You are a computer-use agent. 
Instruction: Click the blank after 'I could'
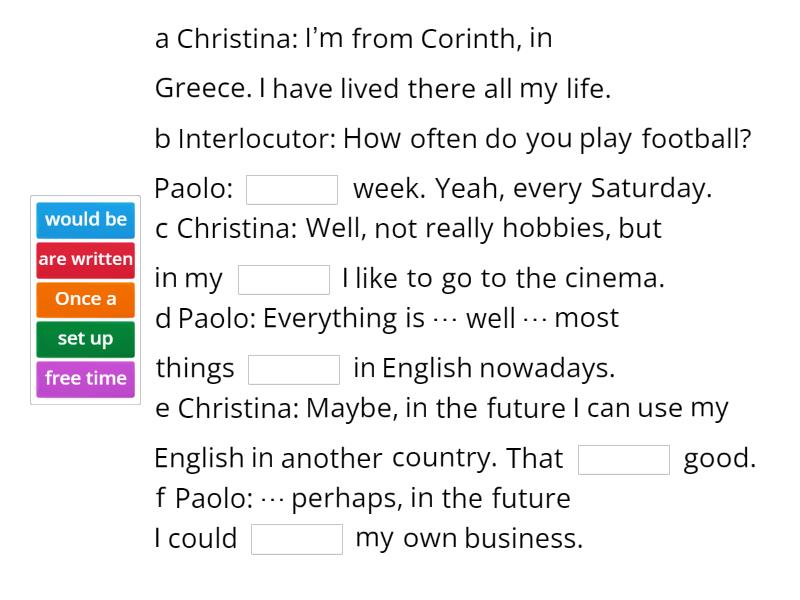point(297,539)
